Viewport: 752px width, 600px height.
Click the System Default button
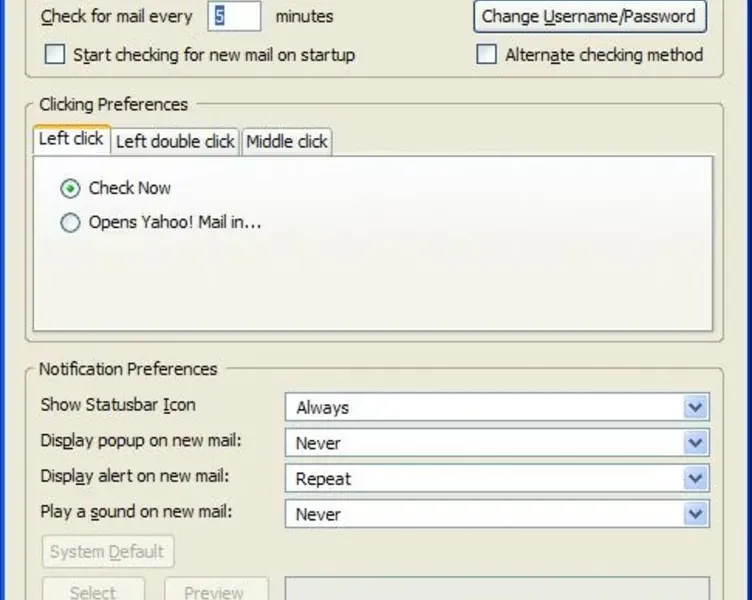click(108, 552)
